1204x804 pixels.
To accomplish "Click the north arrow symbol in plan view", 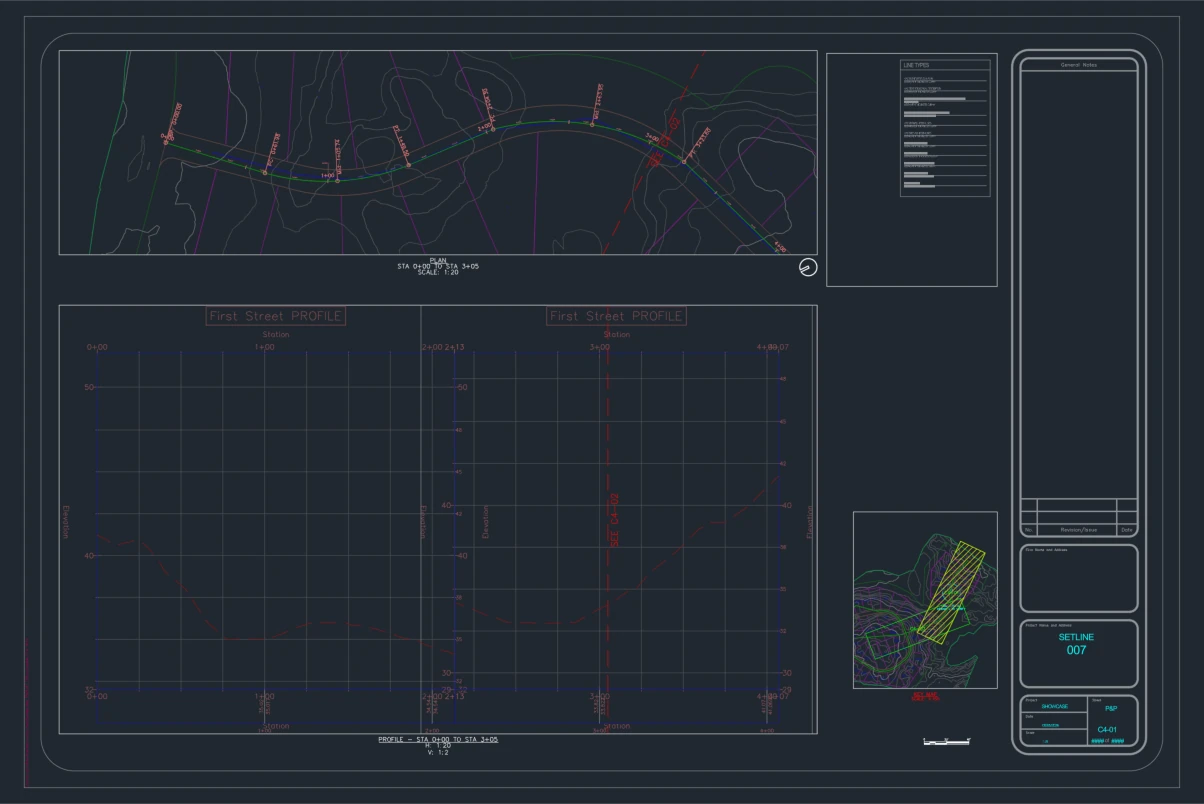I will pyautogui.click(x=809, y=268).
